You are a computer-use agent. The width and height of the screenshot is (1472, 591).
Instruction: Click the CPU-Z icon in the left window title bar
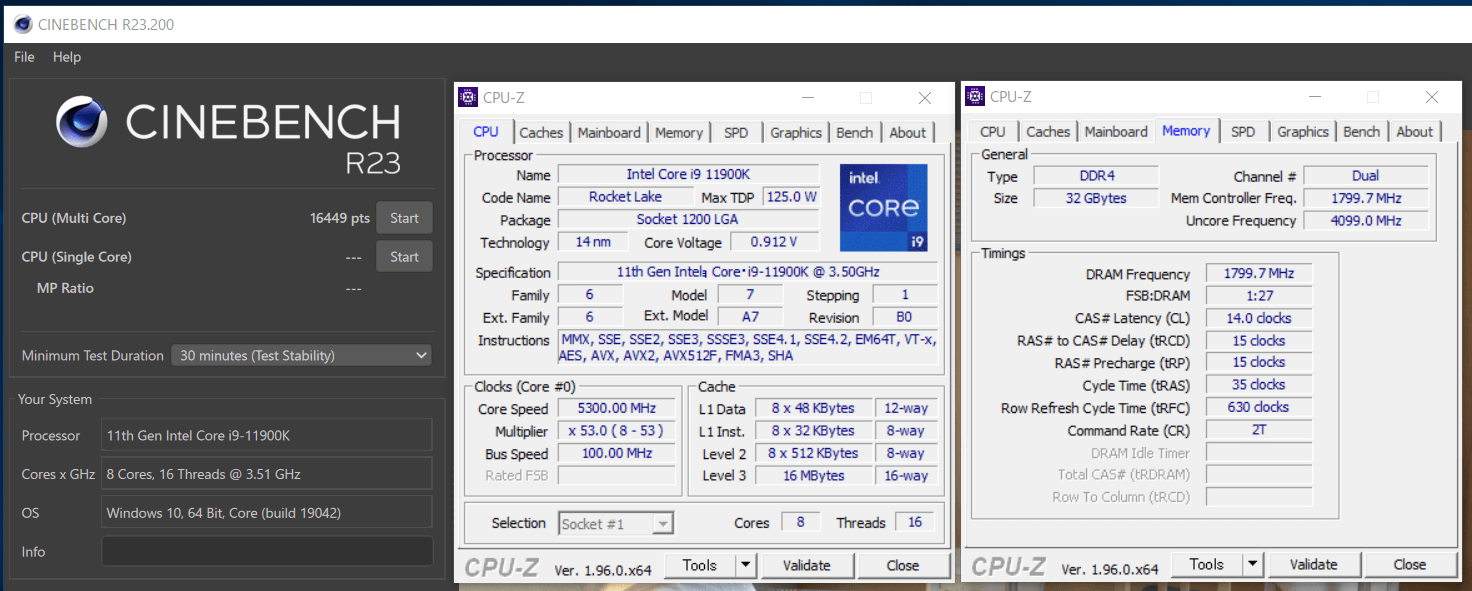(x=468, y=97)
